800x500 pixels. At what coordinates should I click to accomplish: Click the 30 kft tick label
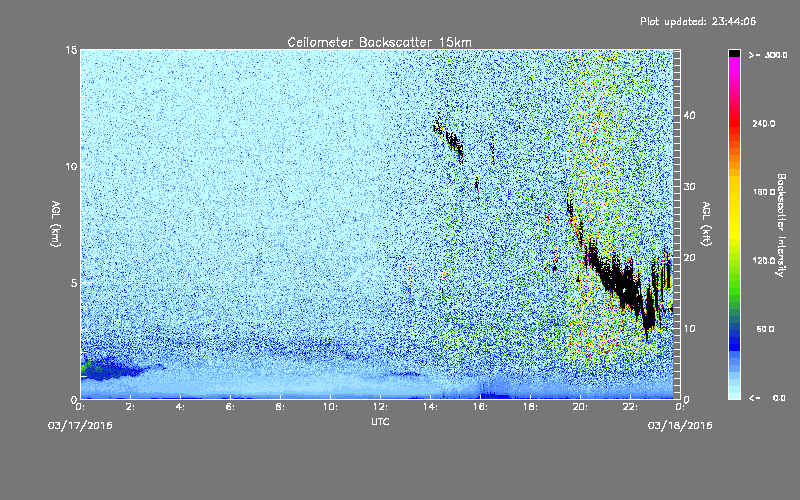[x=689, y=186]
